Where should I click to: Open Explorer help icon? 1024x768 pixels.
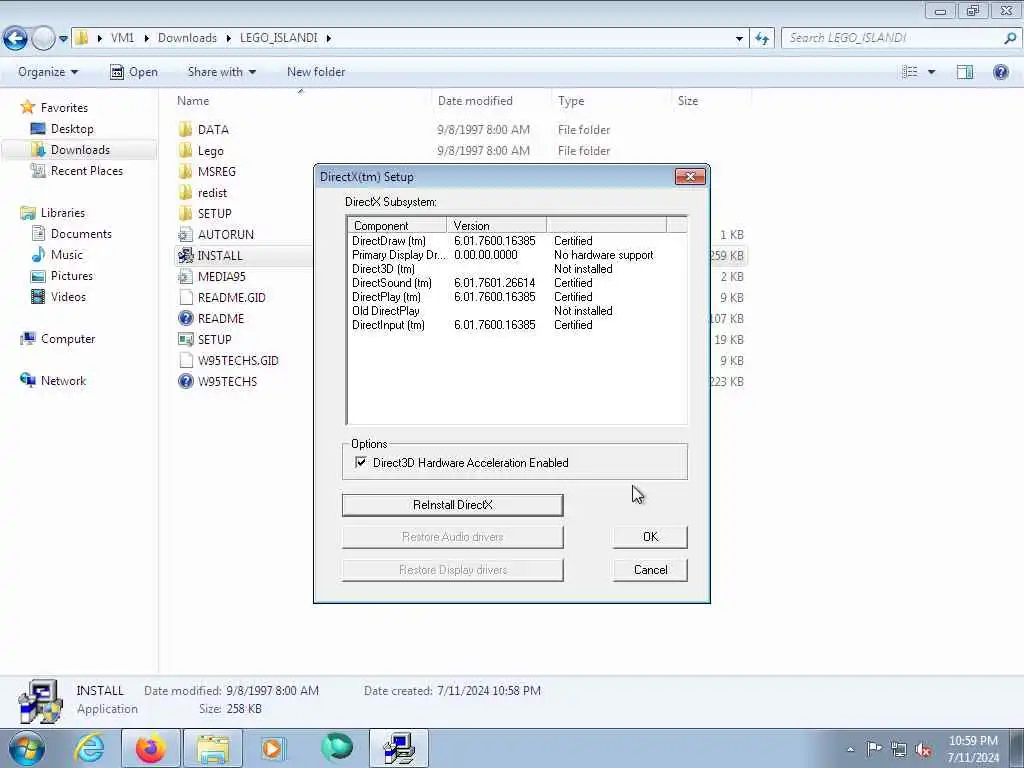pos(1000,72)
